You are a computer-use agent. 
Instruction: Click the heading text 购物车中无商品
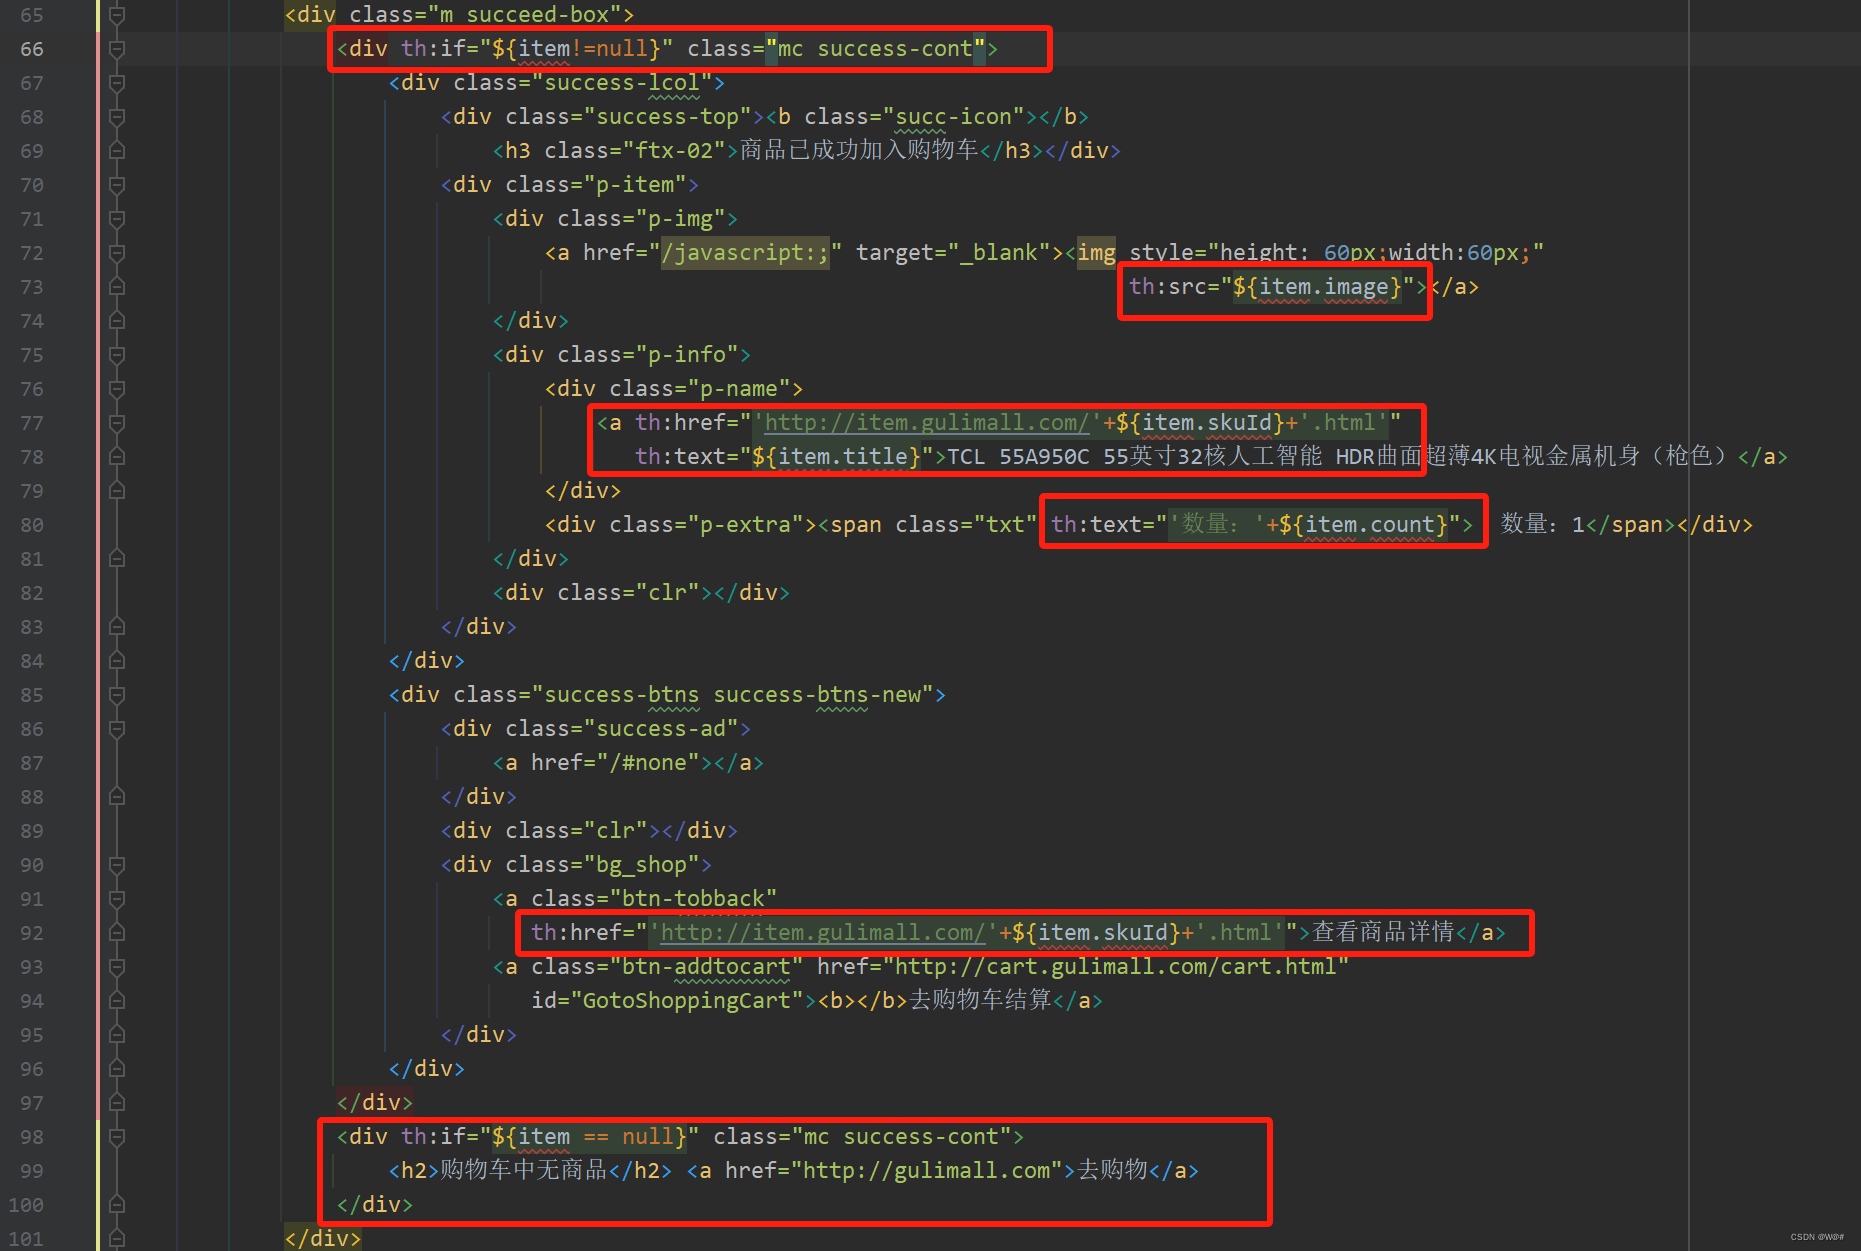point(524,1171)
